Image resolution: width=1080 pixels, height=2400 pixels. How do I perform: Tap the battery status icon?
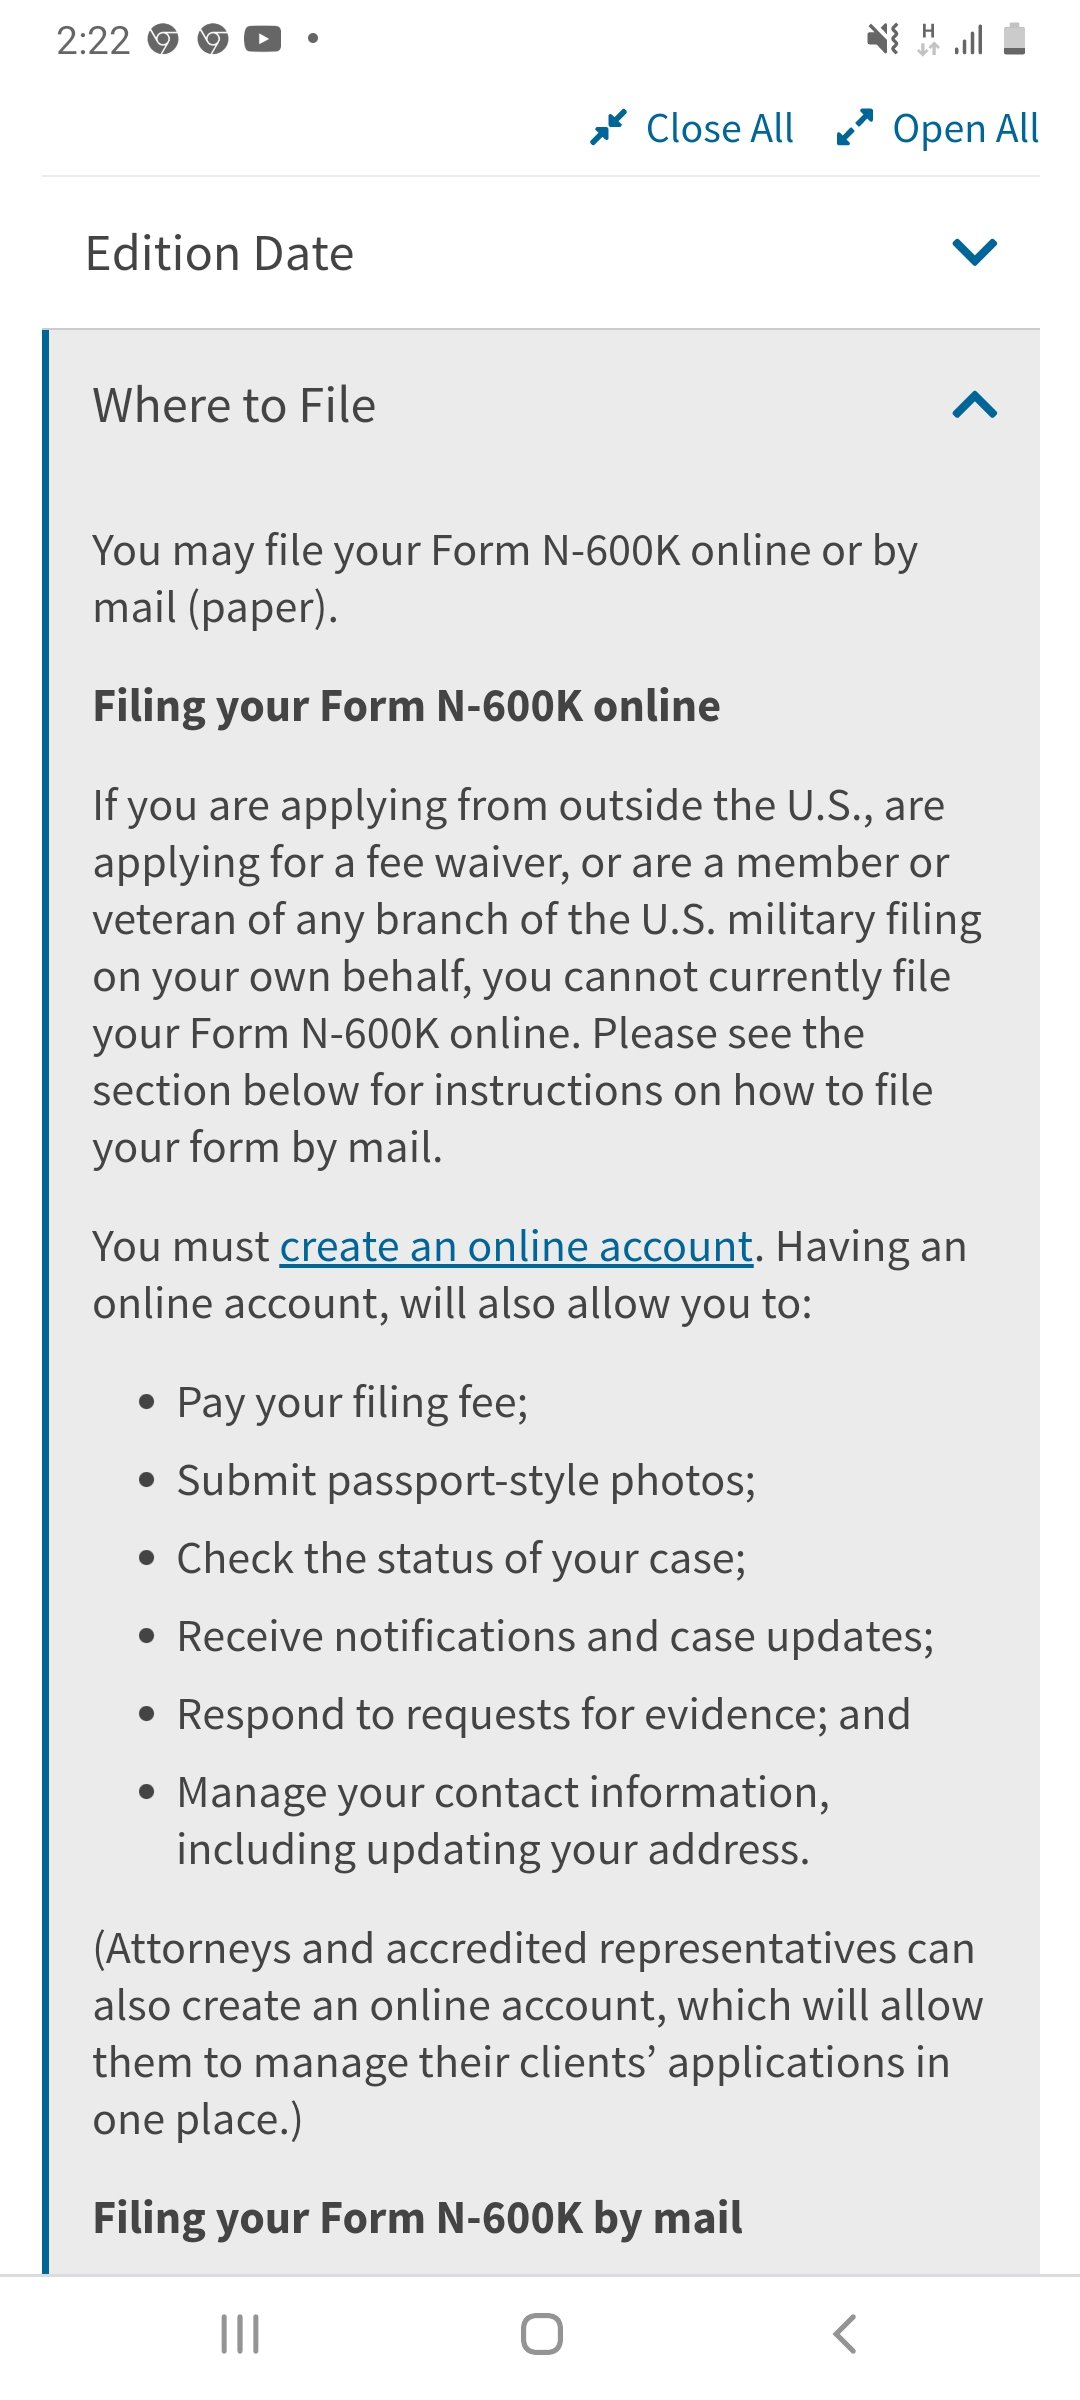(1014, 39)
